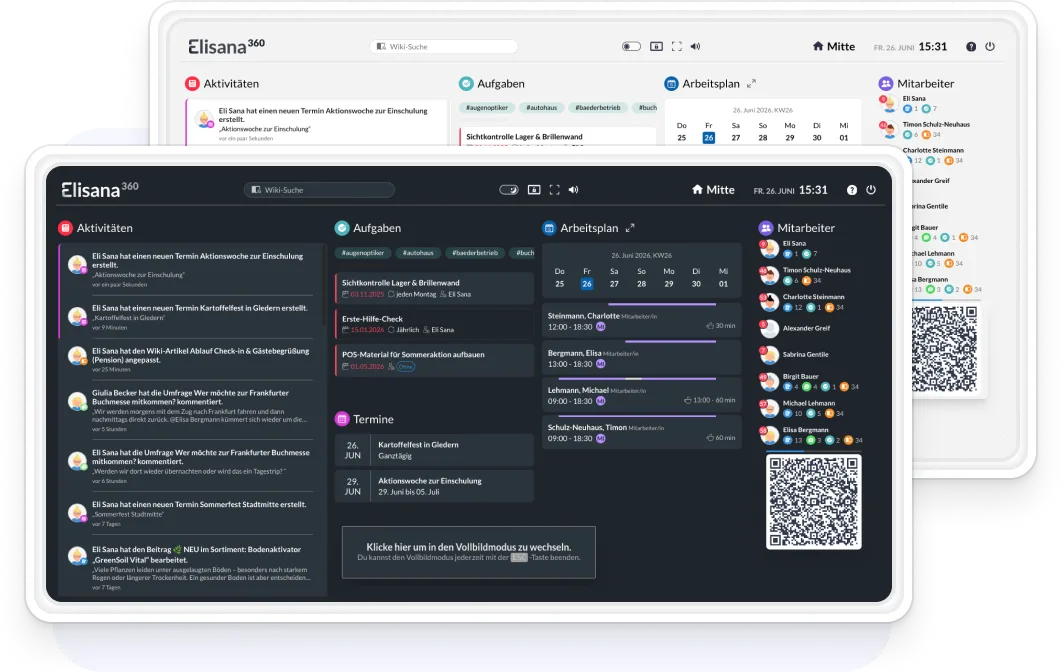This screenshot has height=672, width=1062.
Task: Click Birgit Bauer's green WhatsApp badge, dark dashboard
Action: coord(807,387)
